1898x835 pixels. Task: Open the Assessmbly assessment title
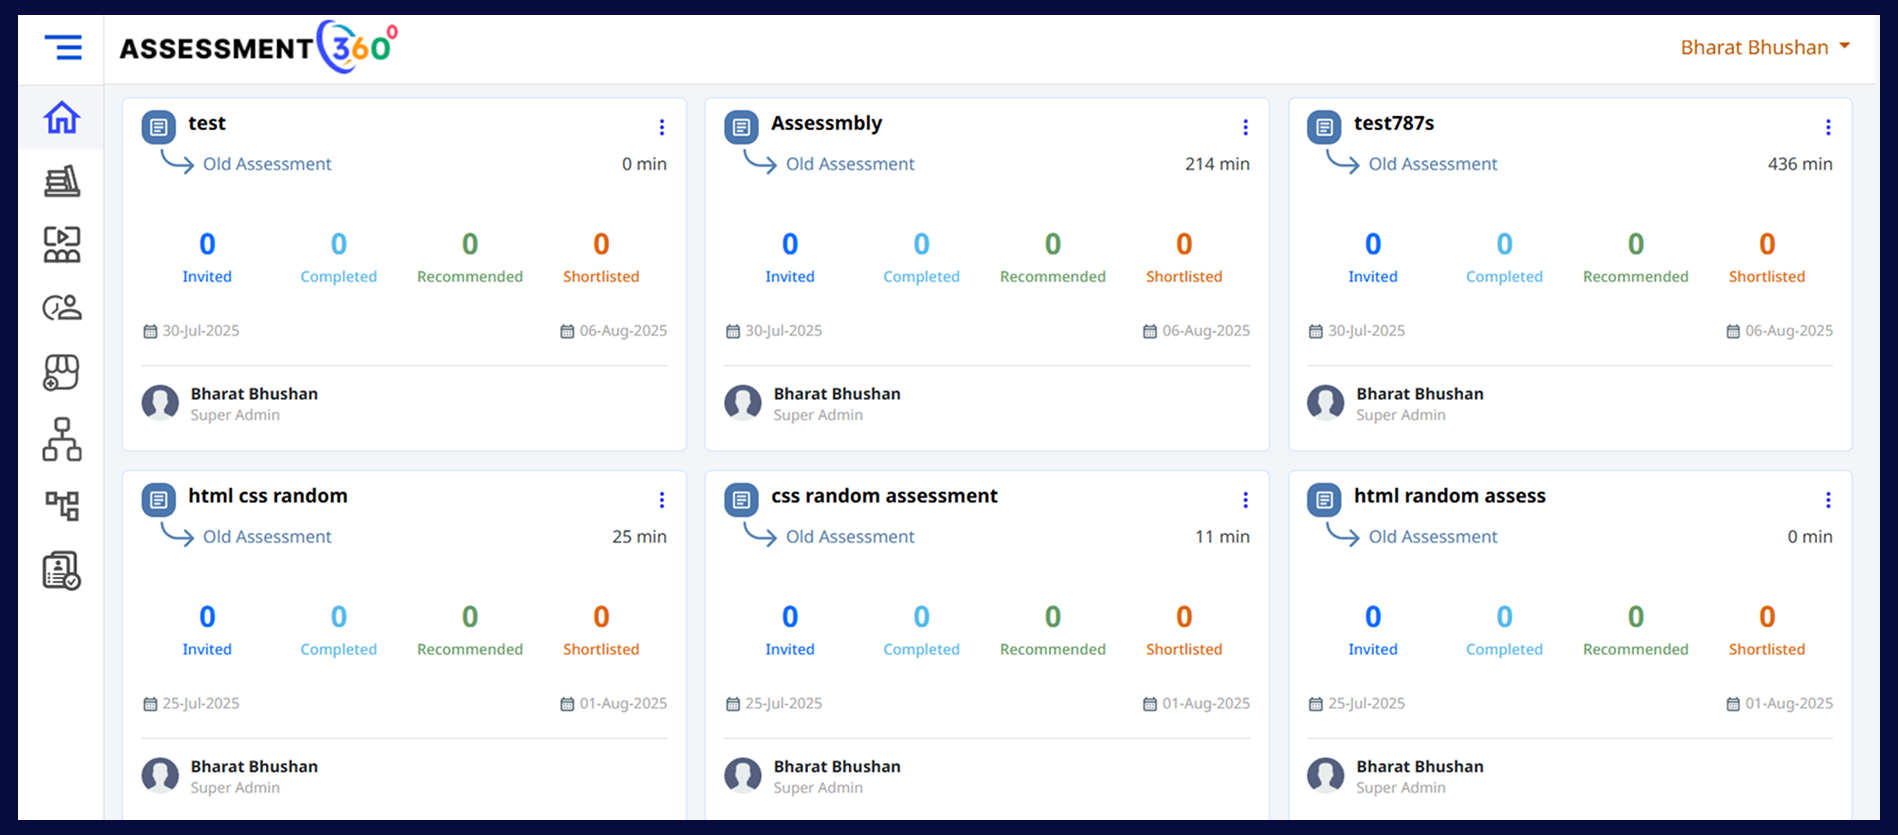pos(827,123)
